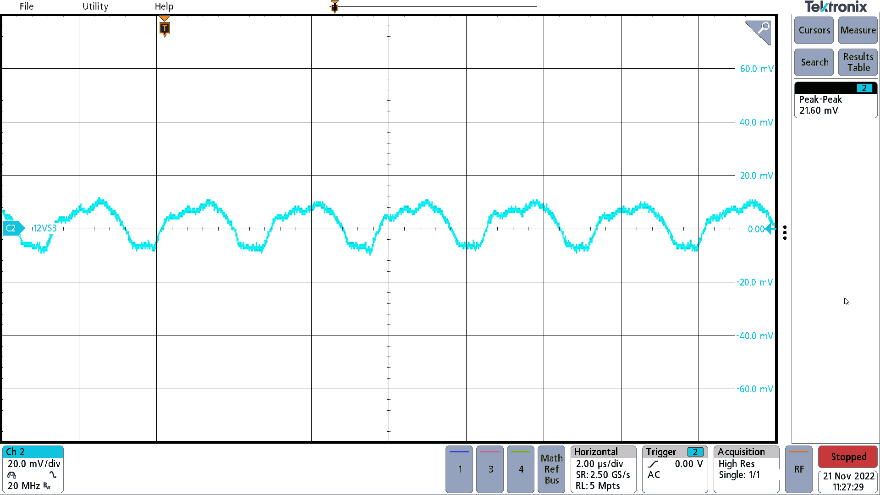Click the date and time display

[848, 481]
